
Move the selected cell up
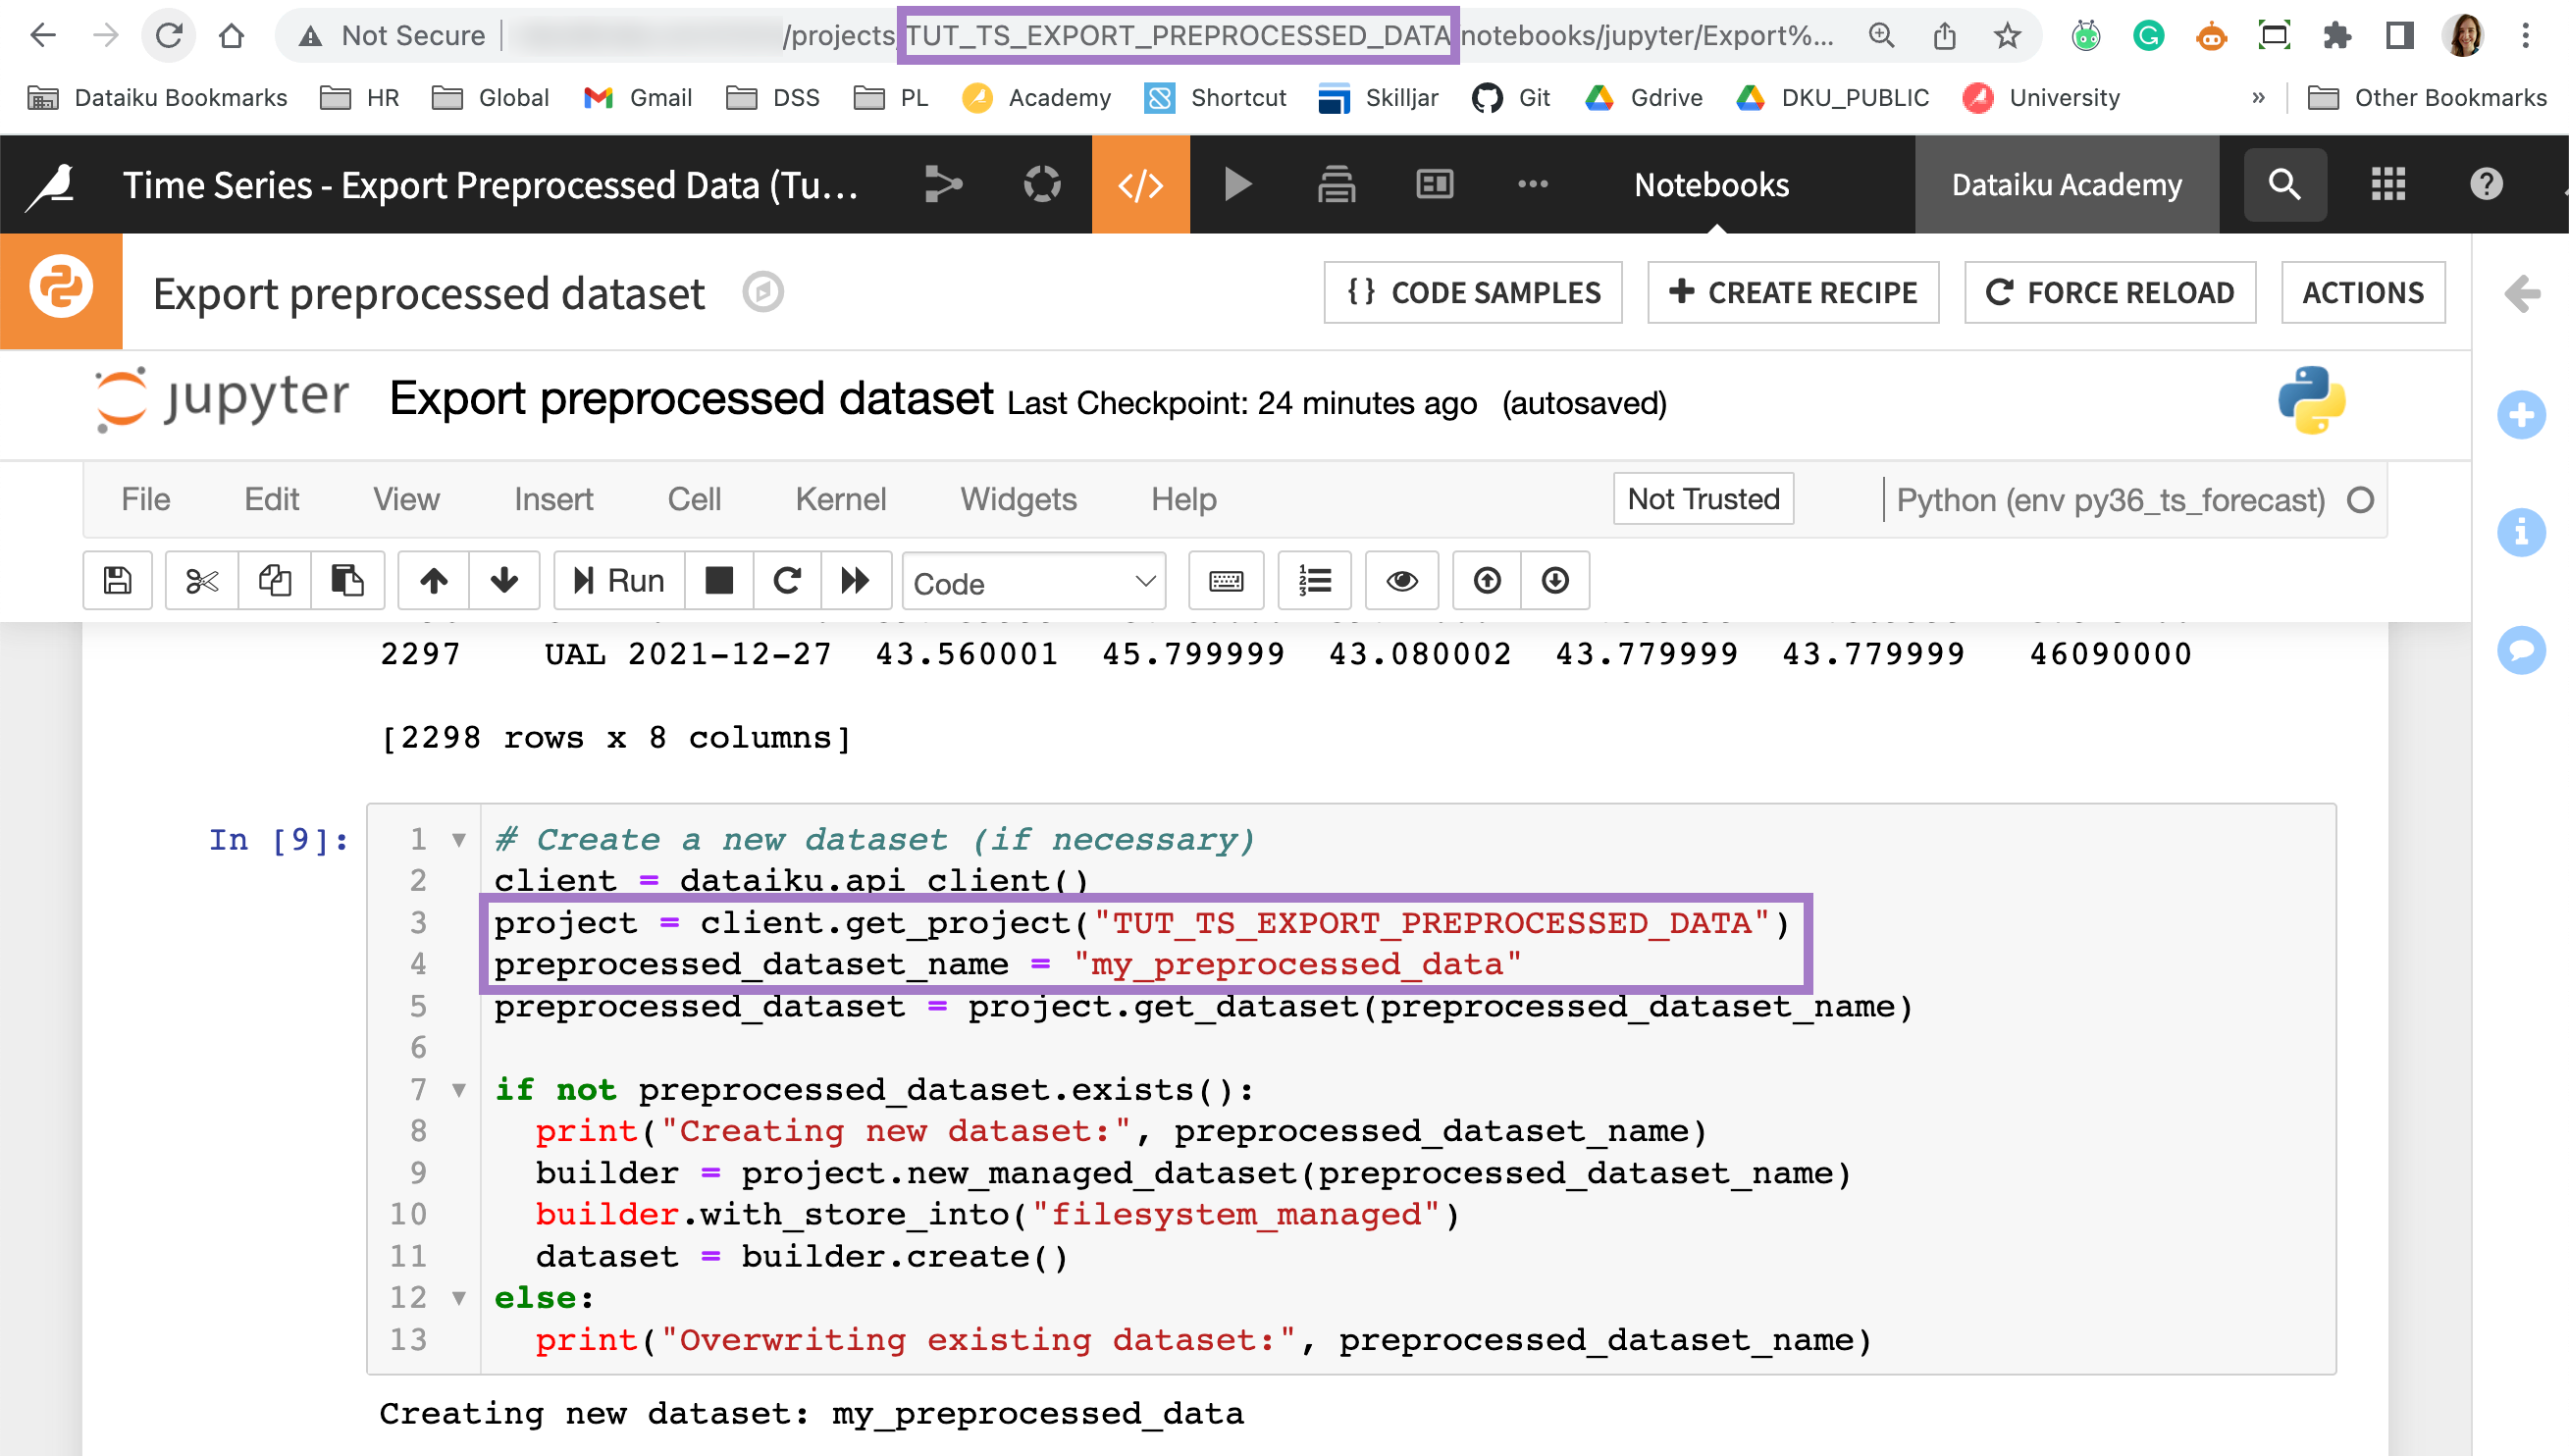point(433,580)
